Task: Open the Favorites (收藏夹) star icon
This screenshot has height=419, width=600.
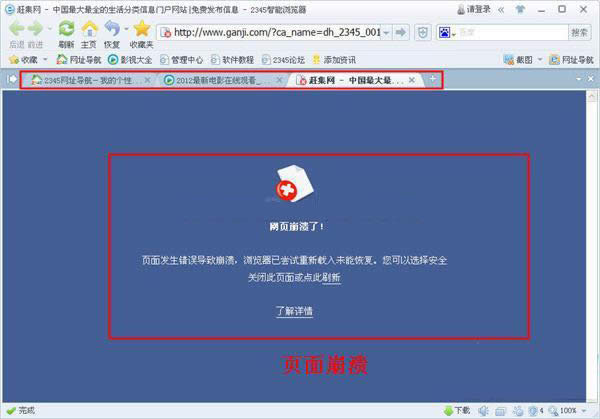Action: tap(142, 29)
